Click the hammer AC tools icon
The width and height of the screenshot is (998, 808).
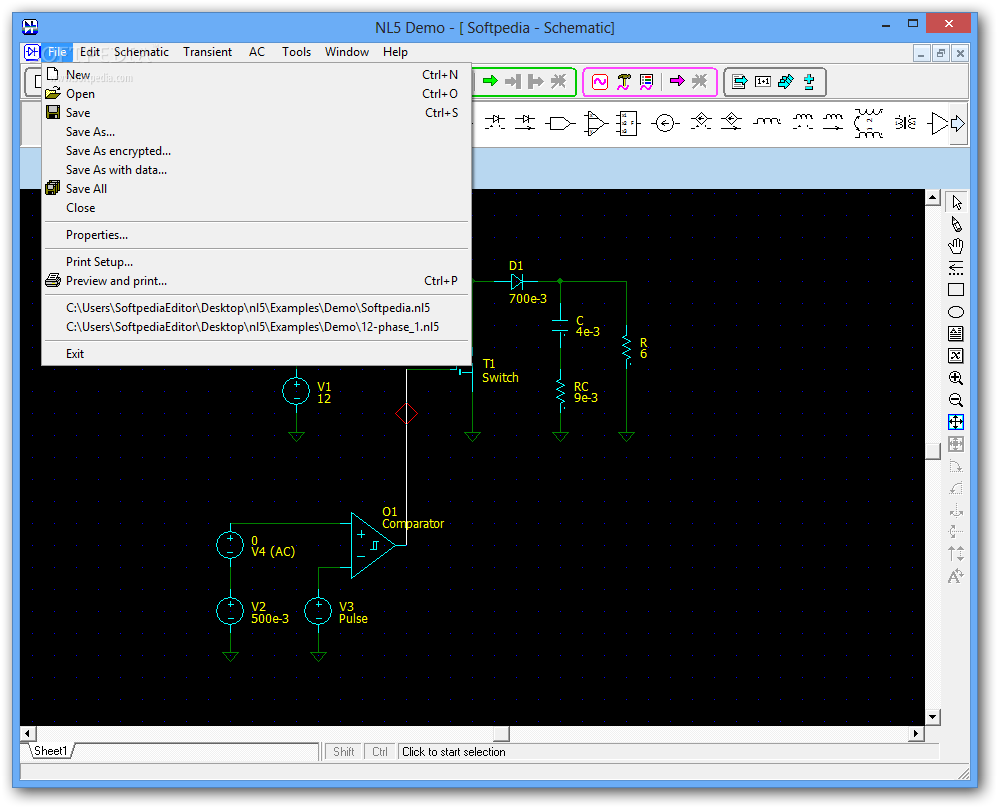pos(624,82)
